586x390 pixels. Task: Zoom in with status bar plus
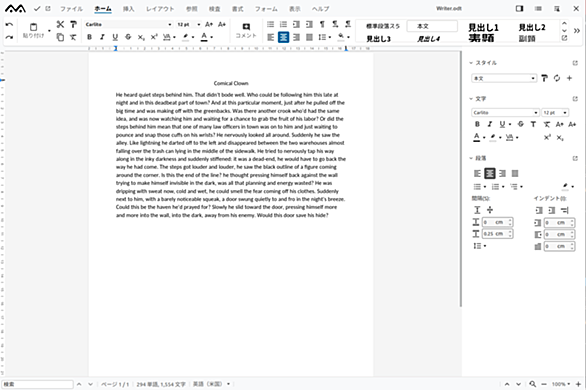[578, 384]
